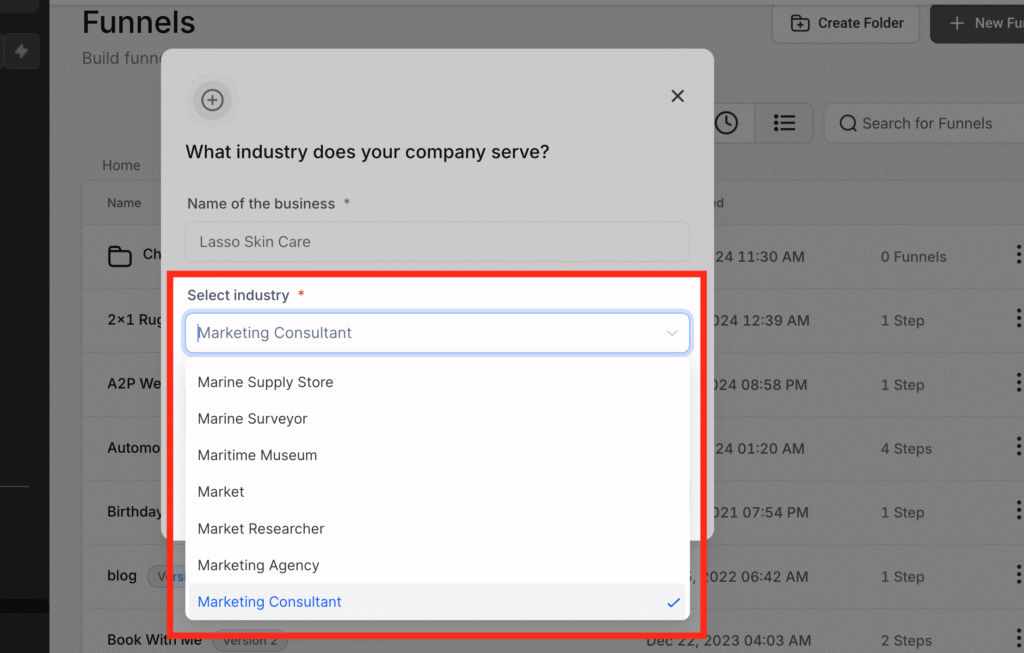Open three-dot menu for the 0 Funnels row

tap(1018, 256)
